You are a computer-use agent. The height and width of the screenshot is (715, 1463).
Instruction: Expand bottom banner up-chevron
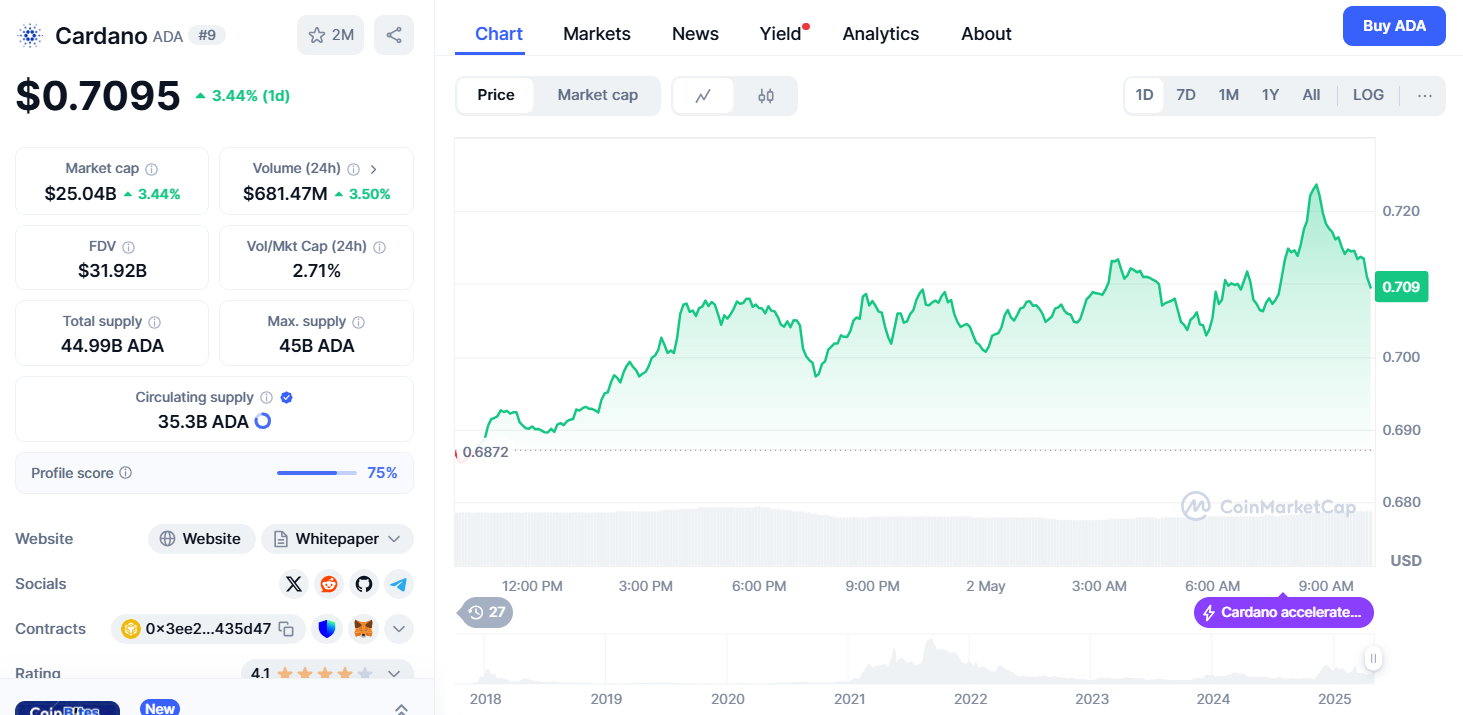pos(401,708)
